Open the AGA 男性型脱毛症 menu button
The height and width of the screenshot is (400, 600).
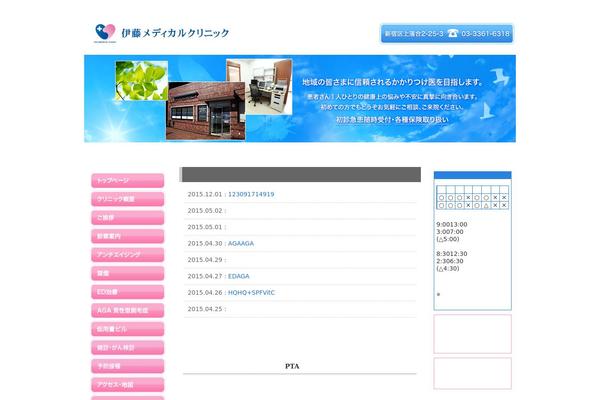pyautogui.click(x=127, y=310)
